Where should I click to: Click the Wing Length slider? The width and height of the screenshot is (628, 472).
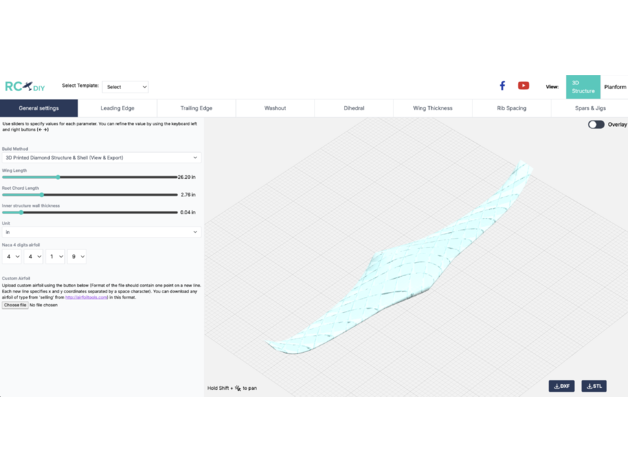(90, 177)
